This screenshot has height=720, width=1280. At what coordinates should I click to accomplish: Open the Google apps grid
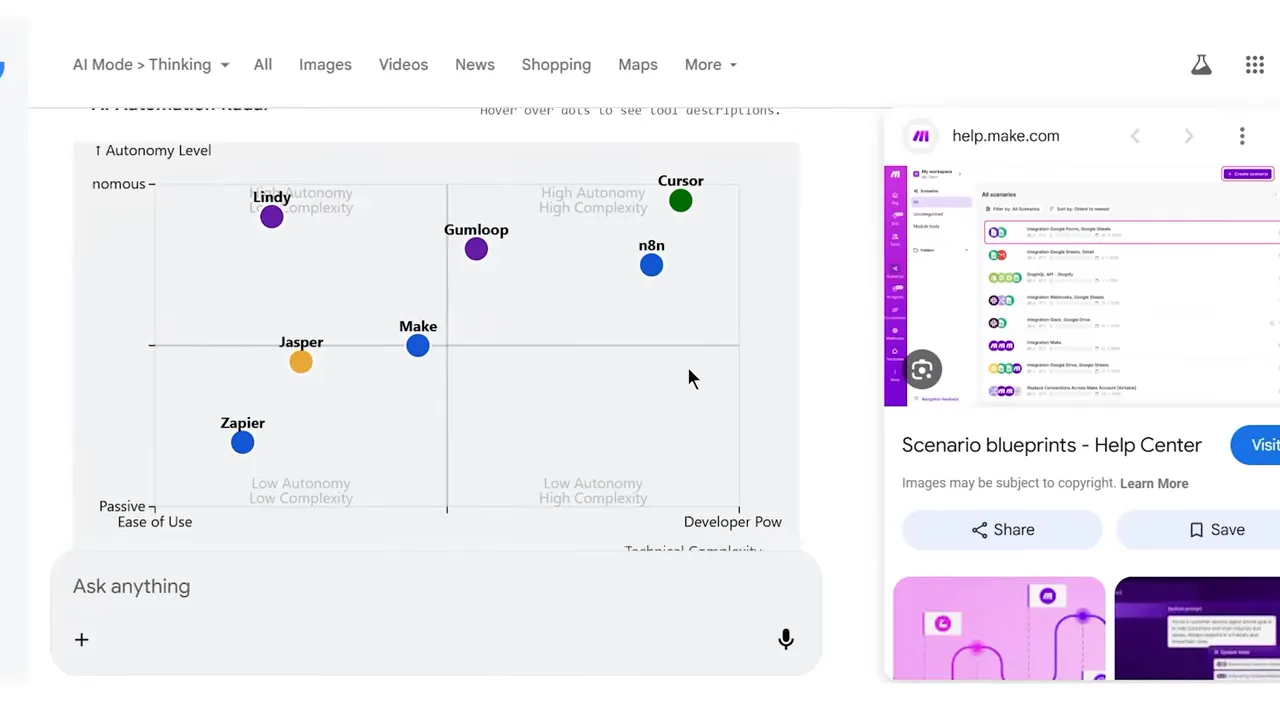[1255, 65]
